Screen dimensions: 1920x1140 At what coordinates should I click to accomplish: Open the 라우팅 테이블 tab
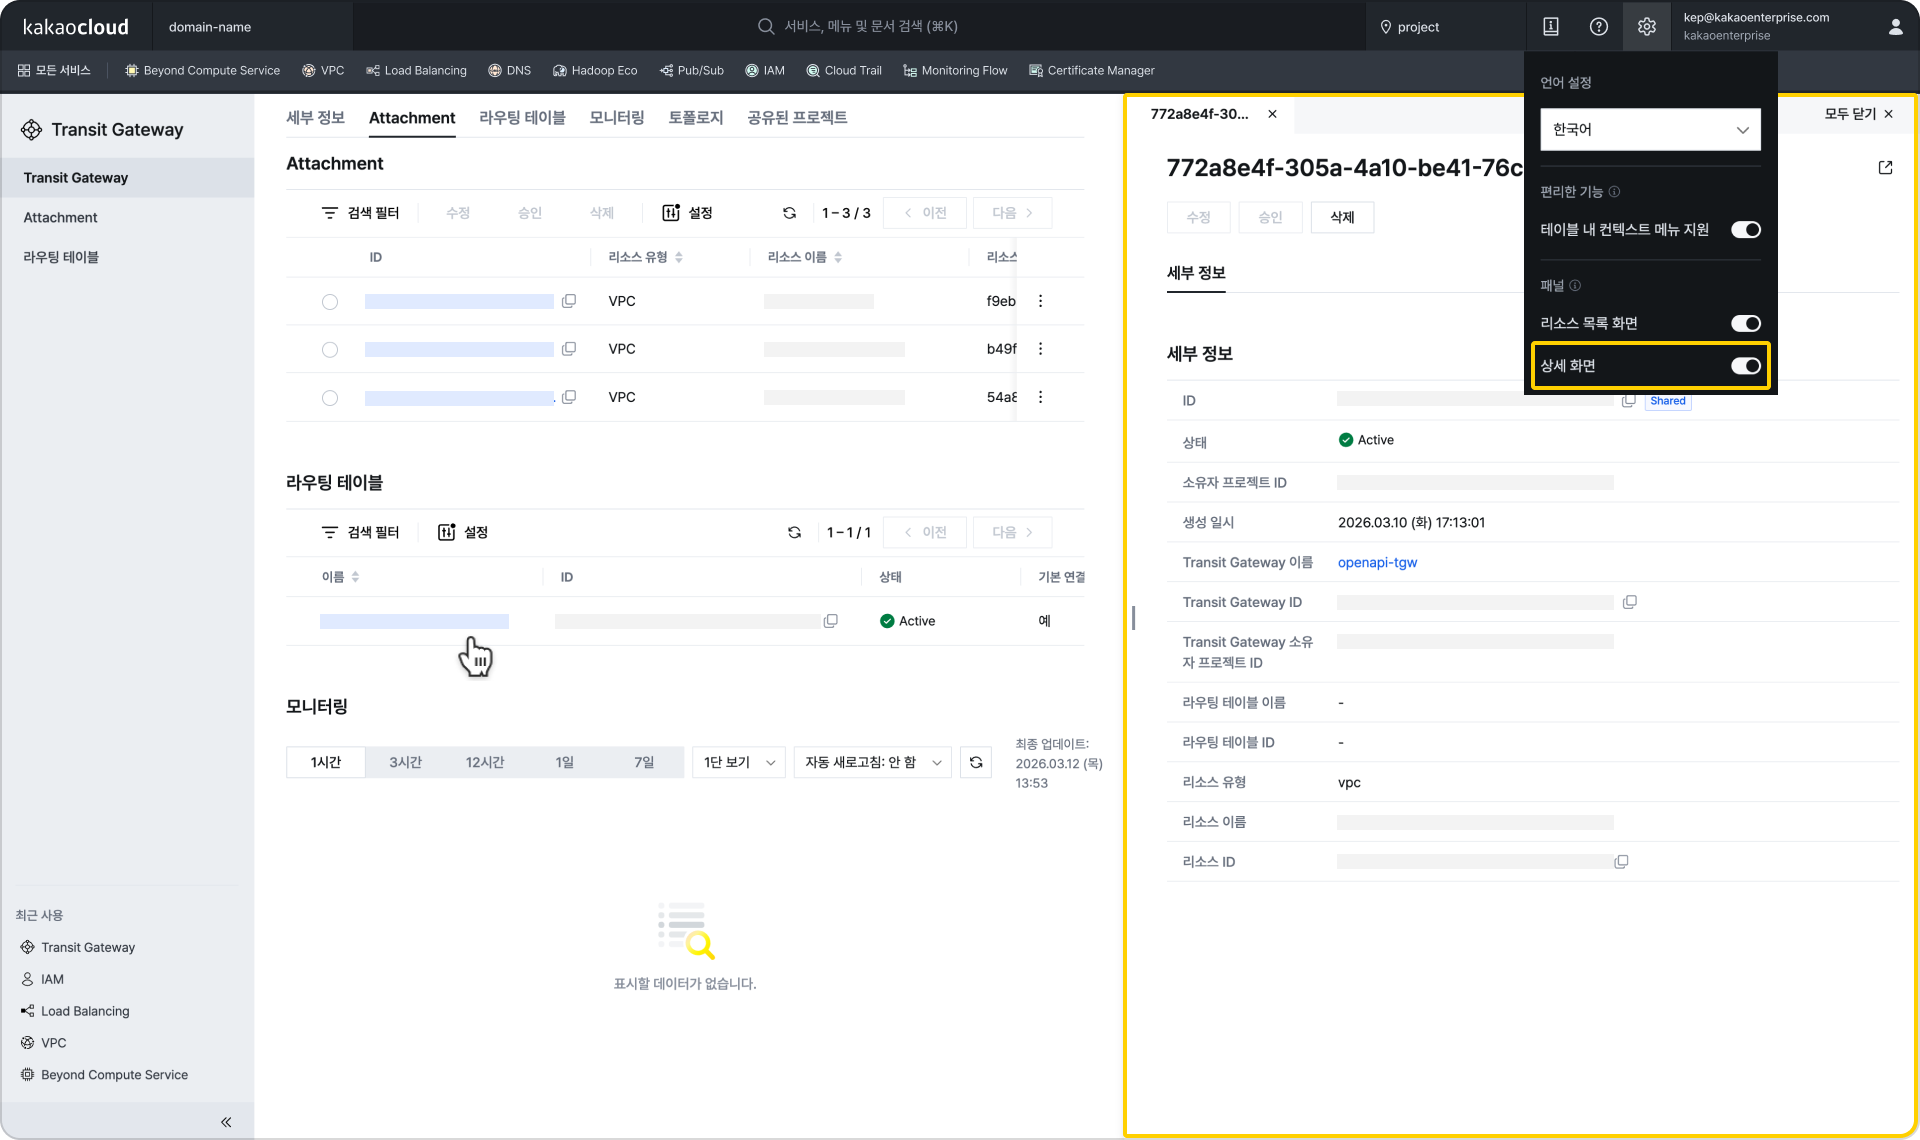522,118
